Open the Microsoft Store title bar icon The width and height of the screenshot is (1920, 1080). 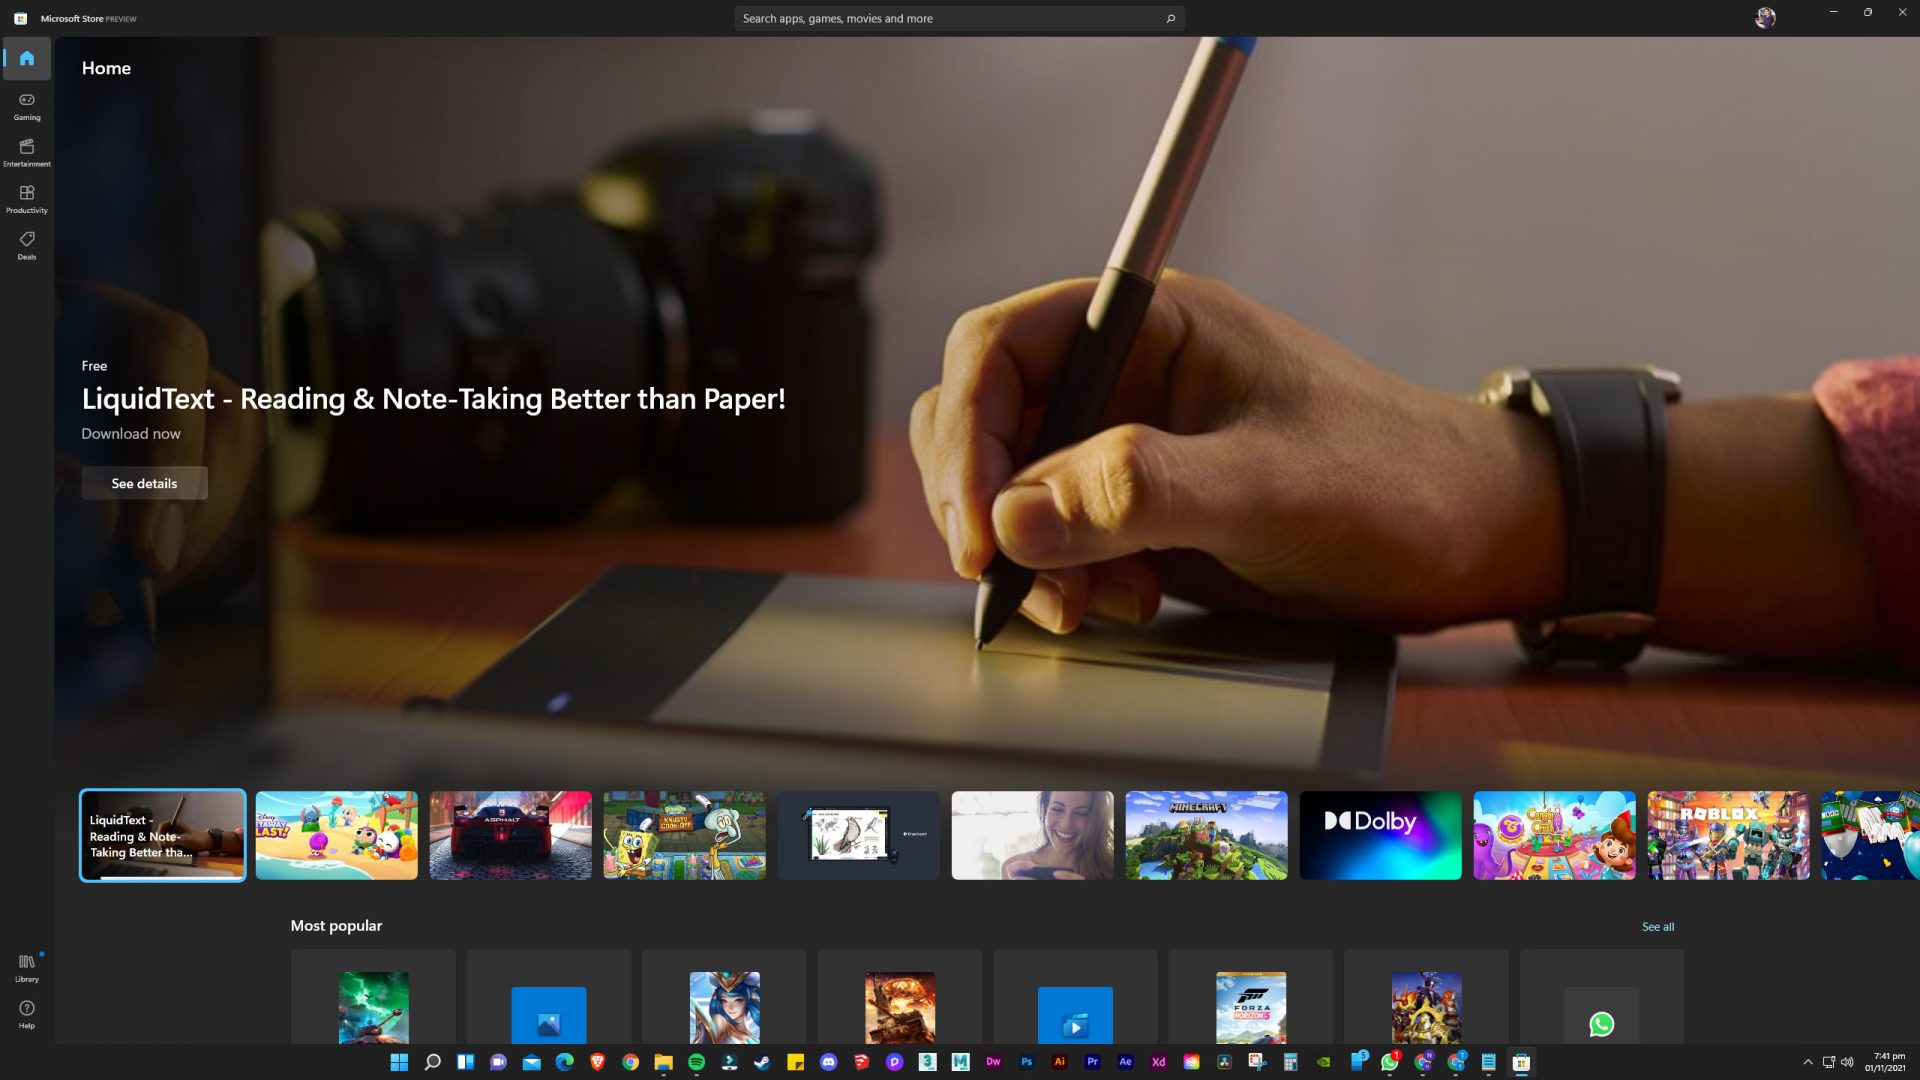[x=20, y=18]
